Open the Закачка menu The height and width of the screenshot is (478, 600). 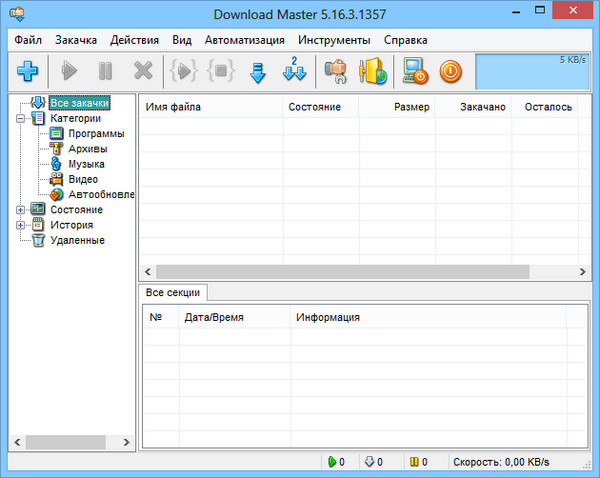[76, 40]
